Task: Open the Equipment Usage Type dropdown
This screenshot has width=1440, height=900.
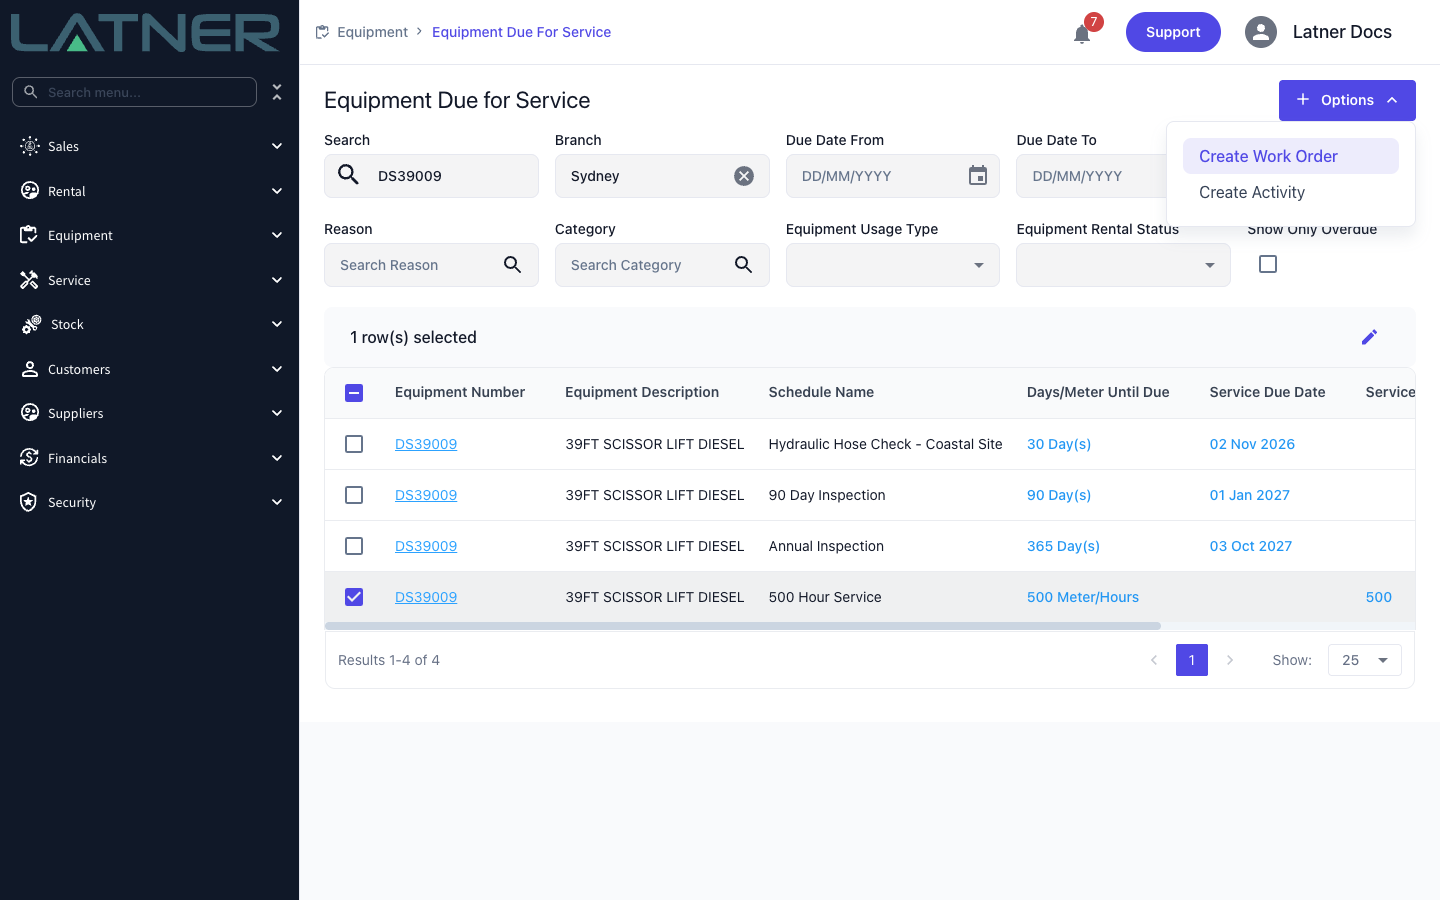Action: click(x=893, y=265)
